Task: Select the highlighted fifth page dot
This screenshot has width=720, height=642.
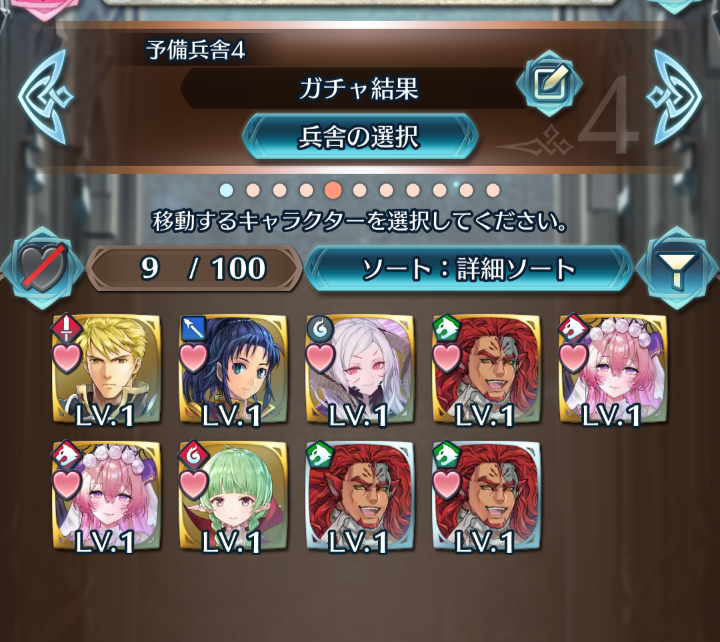Action: point(333,190)
